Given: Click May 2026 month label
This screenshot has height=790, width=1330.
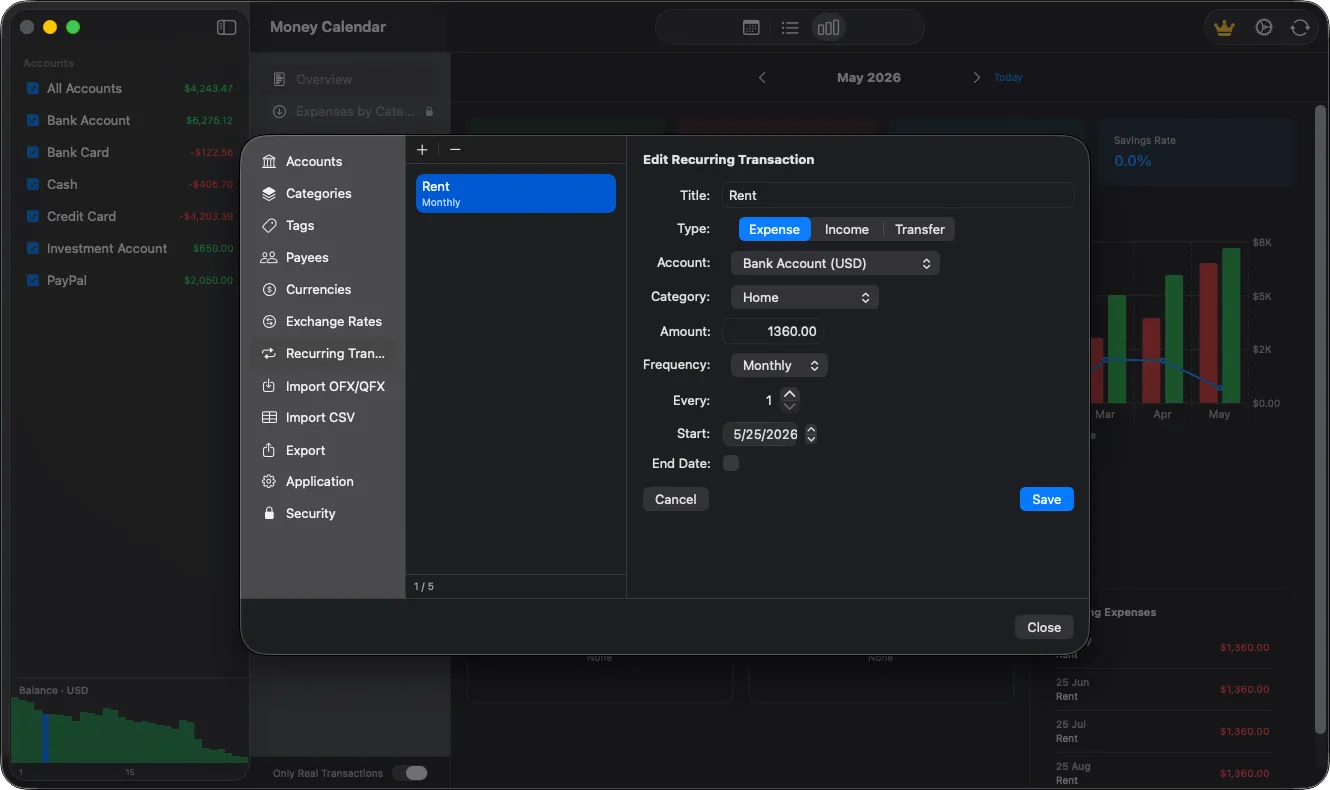Looking at the screenshot, I should (868, 77).
